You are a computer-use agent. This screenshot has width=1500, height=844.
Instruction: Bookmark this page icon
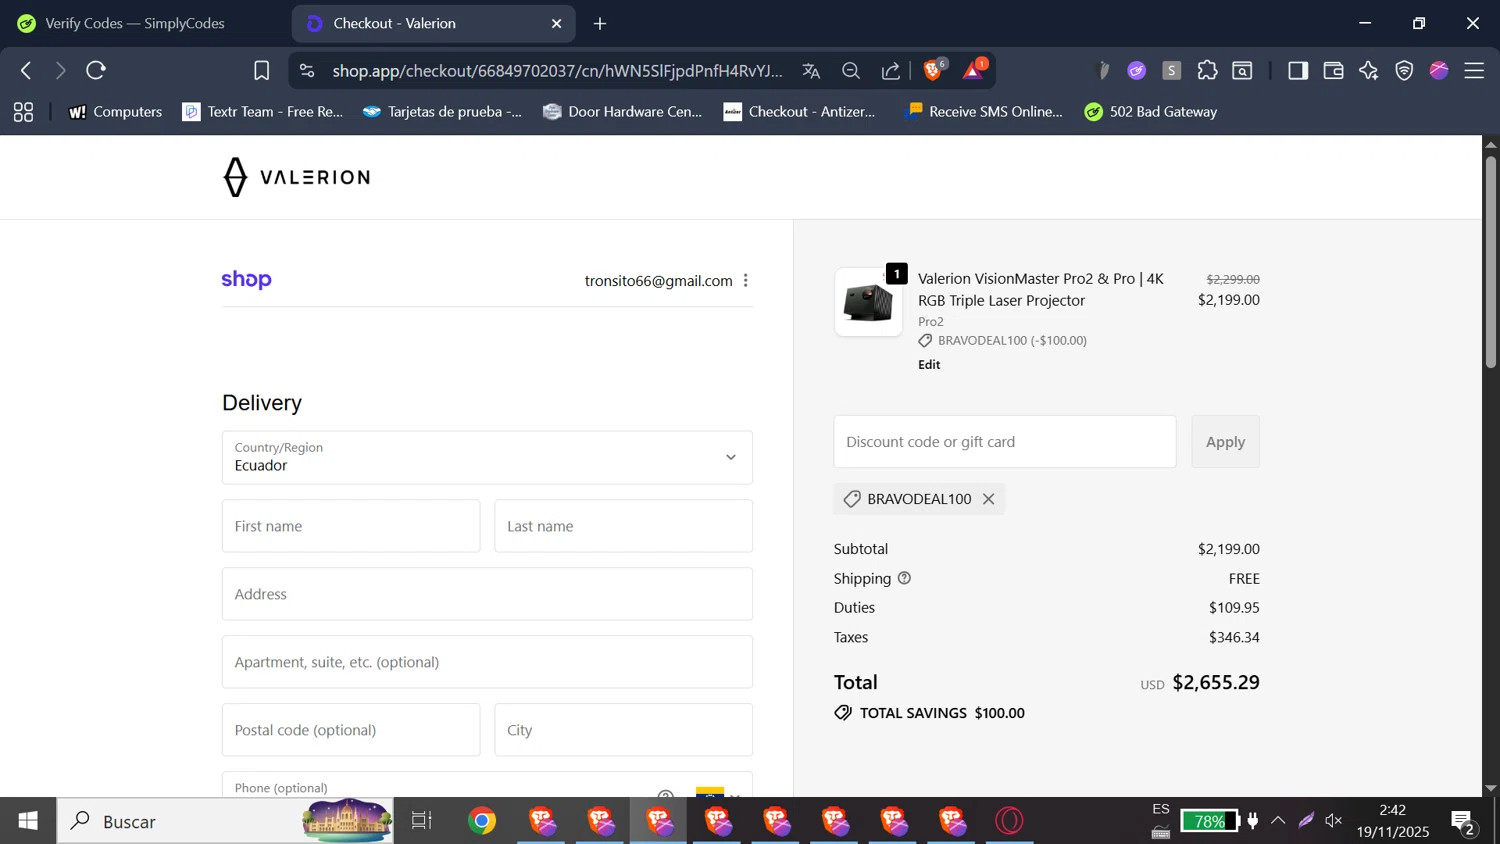pyautogui.click(x=261, y=70)
